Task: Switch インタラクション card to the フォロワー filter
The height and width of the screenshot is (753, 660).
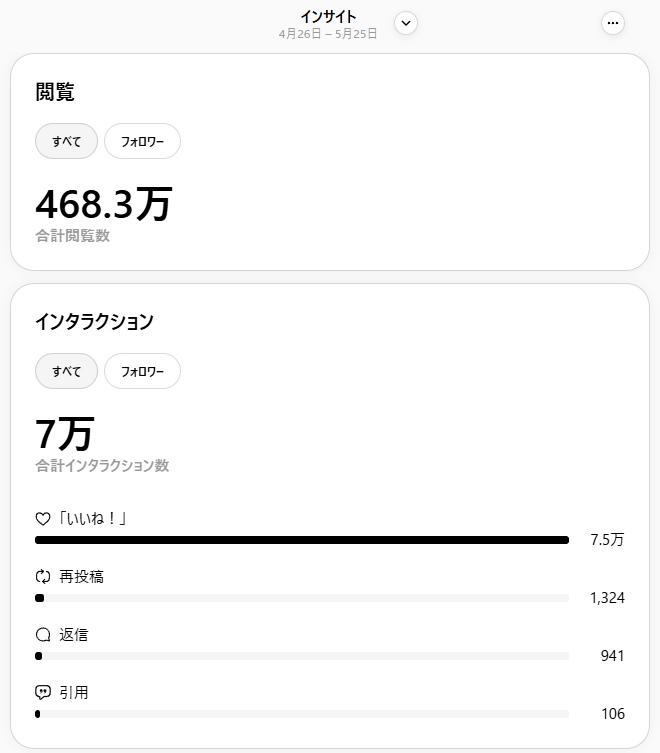Action: 142,371
